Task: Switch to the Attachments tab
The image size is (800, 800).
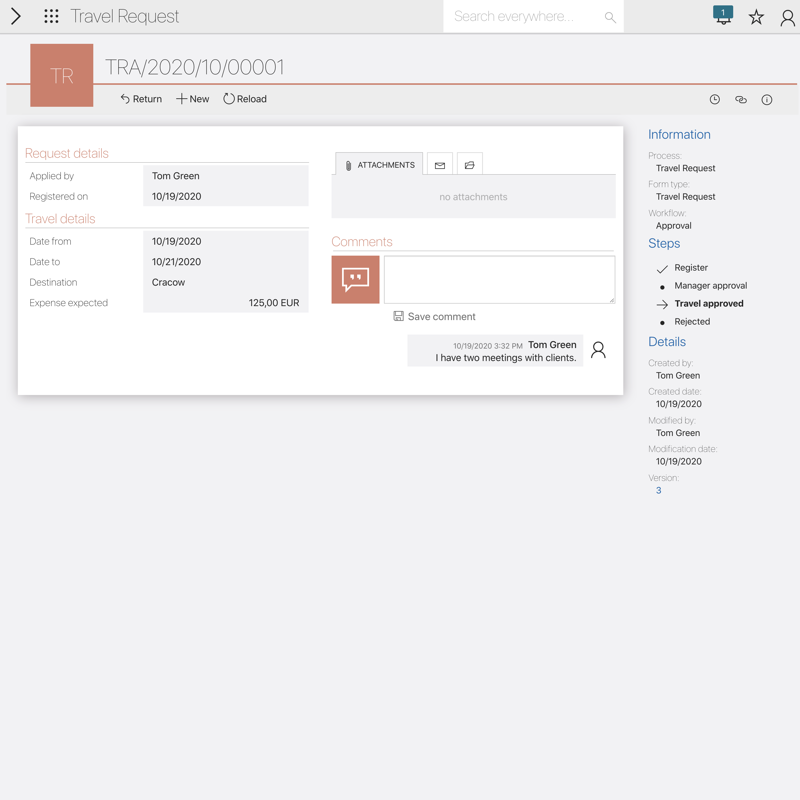Action: 379,165
